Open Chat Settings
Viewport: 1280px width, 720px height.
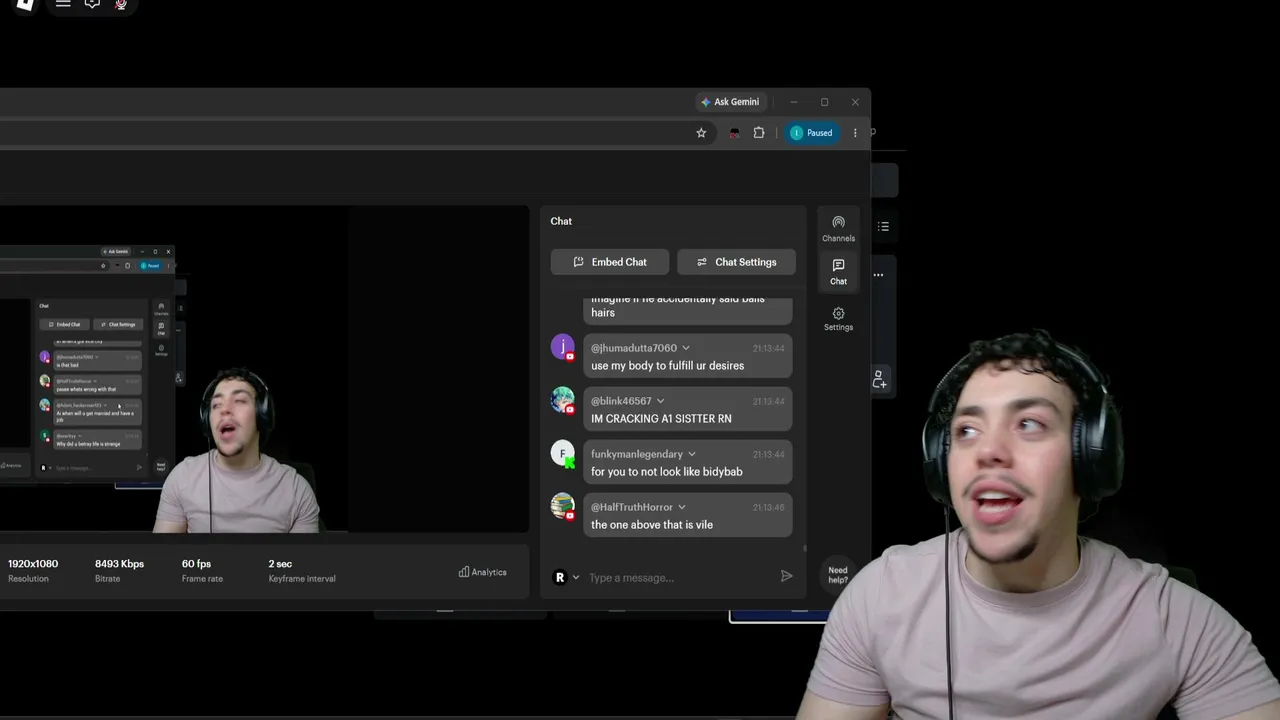tap(736, 262)
